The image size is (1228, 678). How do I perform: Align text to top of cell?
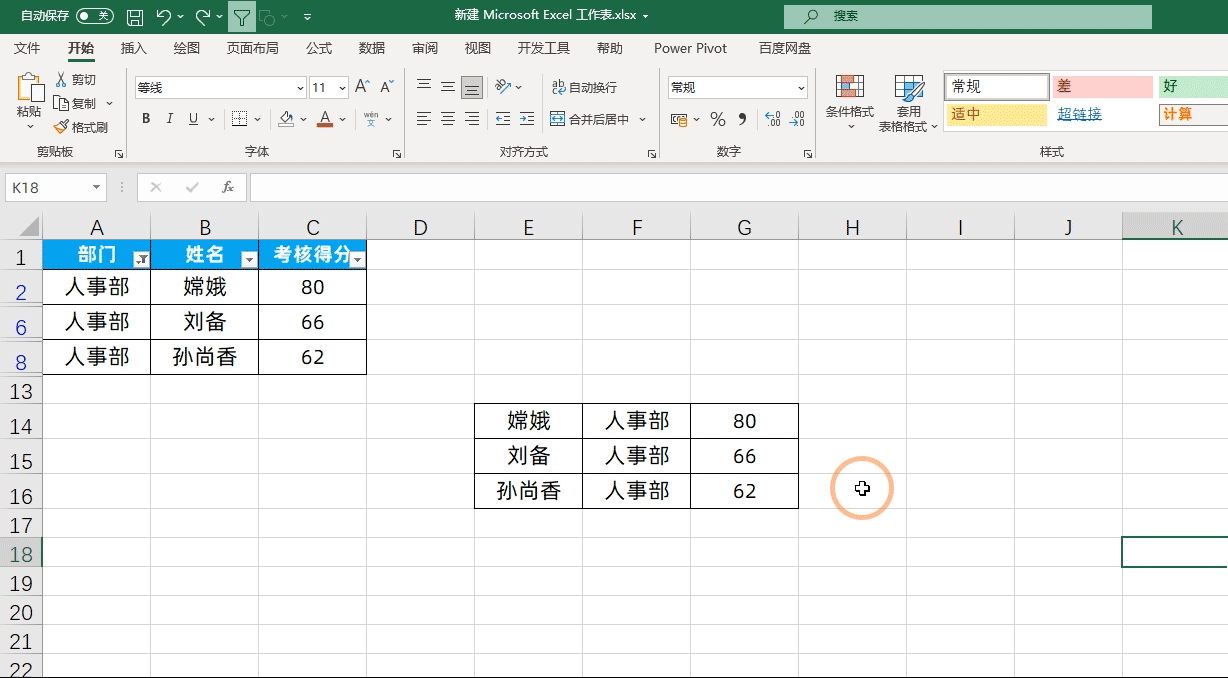424,87
